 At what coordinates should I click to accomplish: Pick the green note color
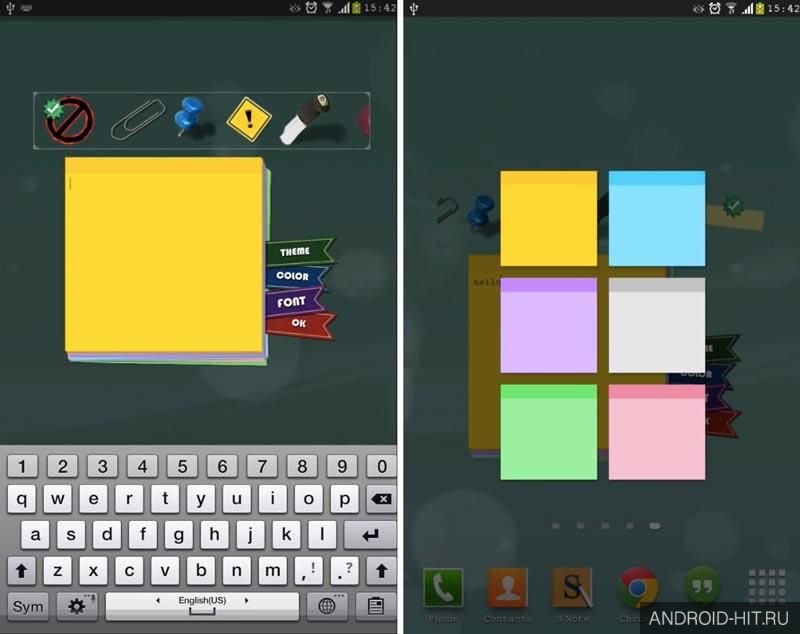click(x=548, y=432)
